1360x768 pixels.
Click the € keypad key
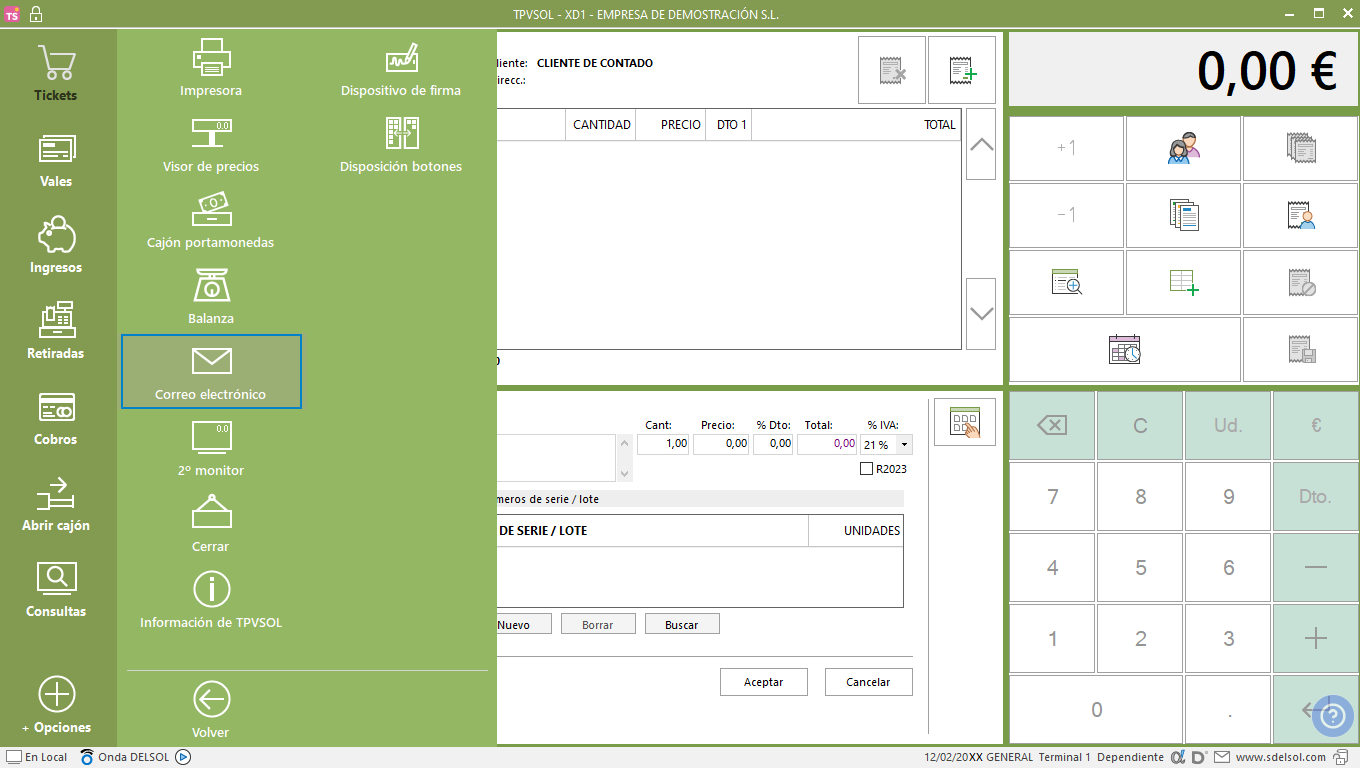pos(1316,425)
